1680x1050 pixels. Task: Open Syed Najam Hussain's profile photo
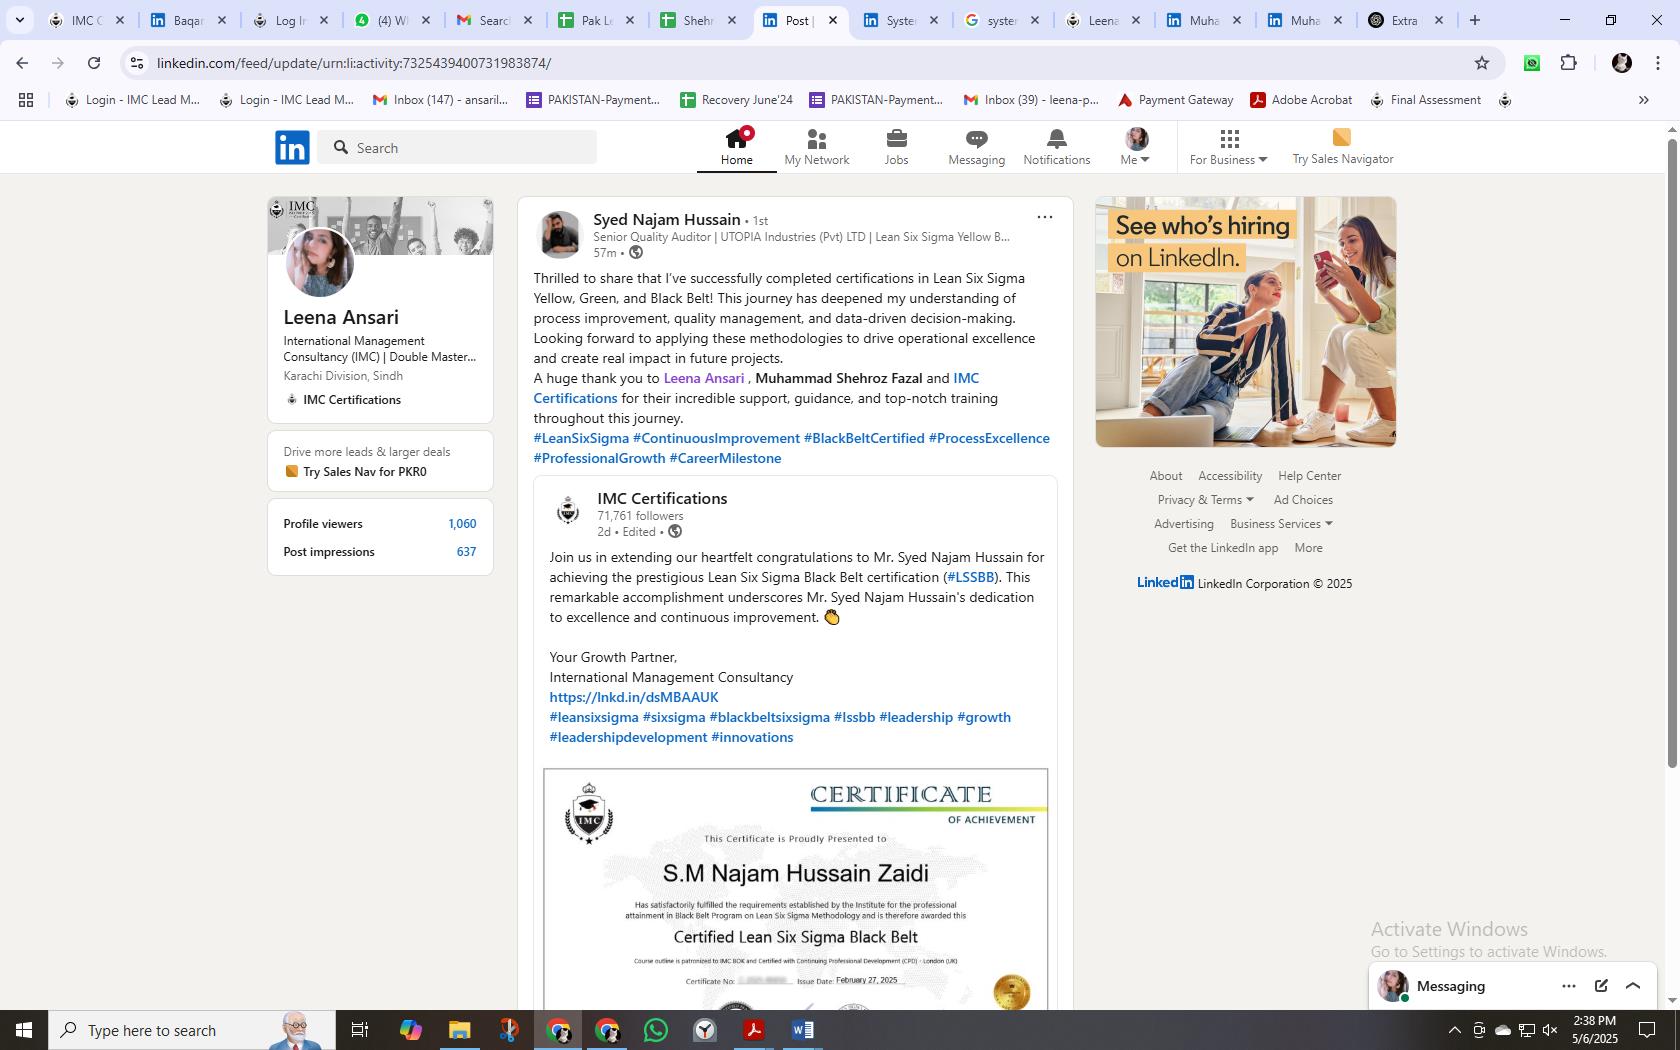560,235
